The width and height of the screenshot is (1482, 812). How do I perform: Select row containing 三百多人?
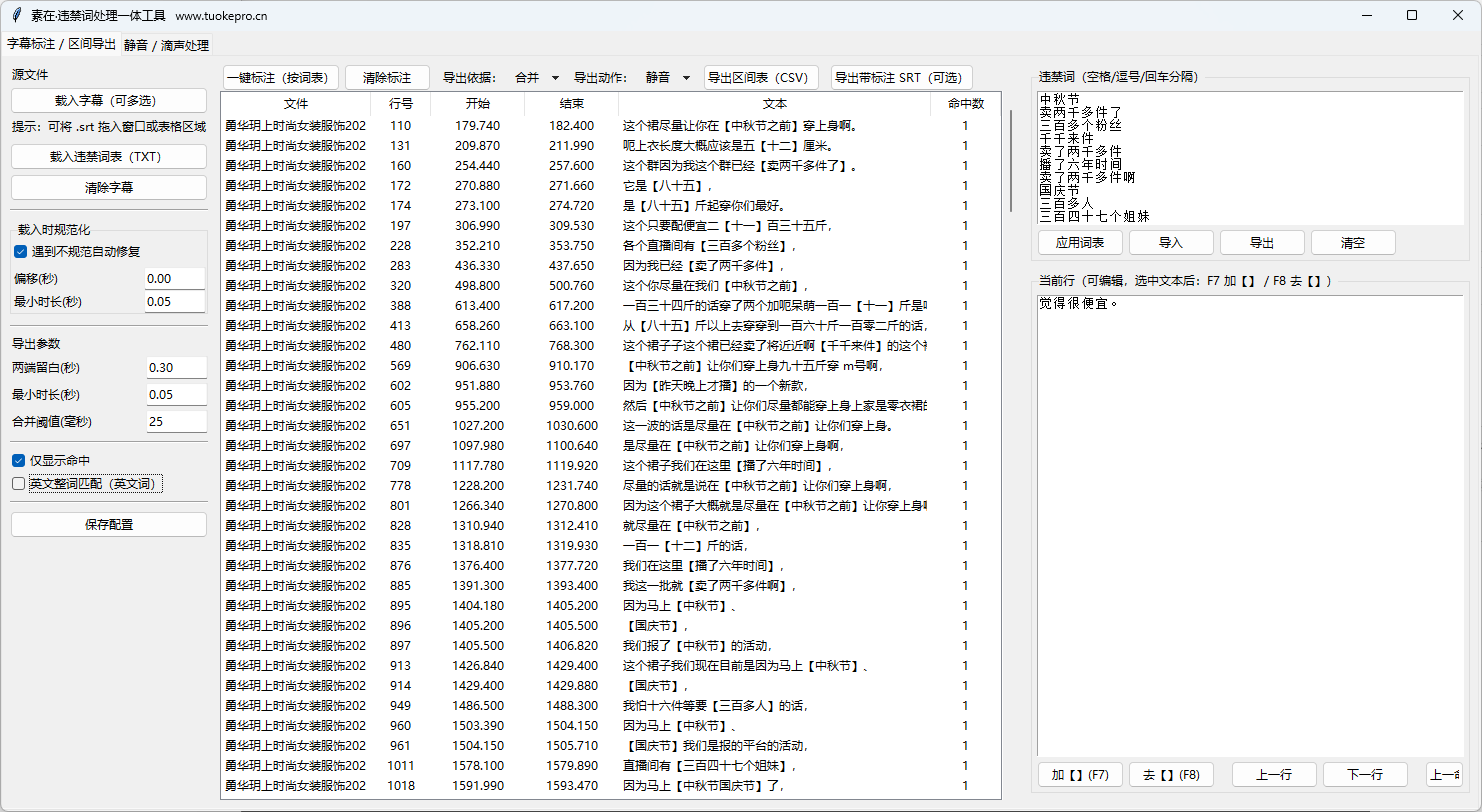[x=611, y=706]
